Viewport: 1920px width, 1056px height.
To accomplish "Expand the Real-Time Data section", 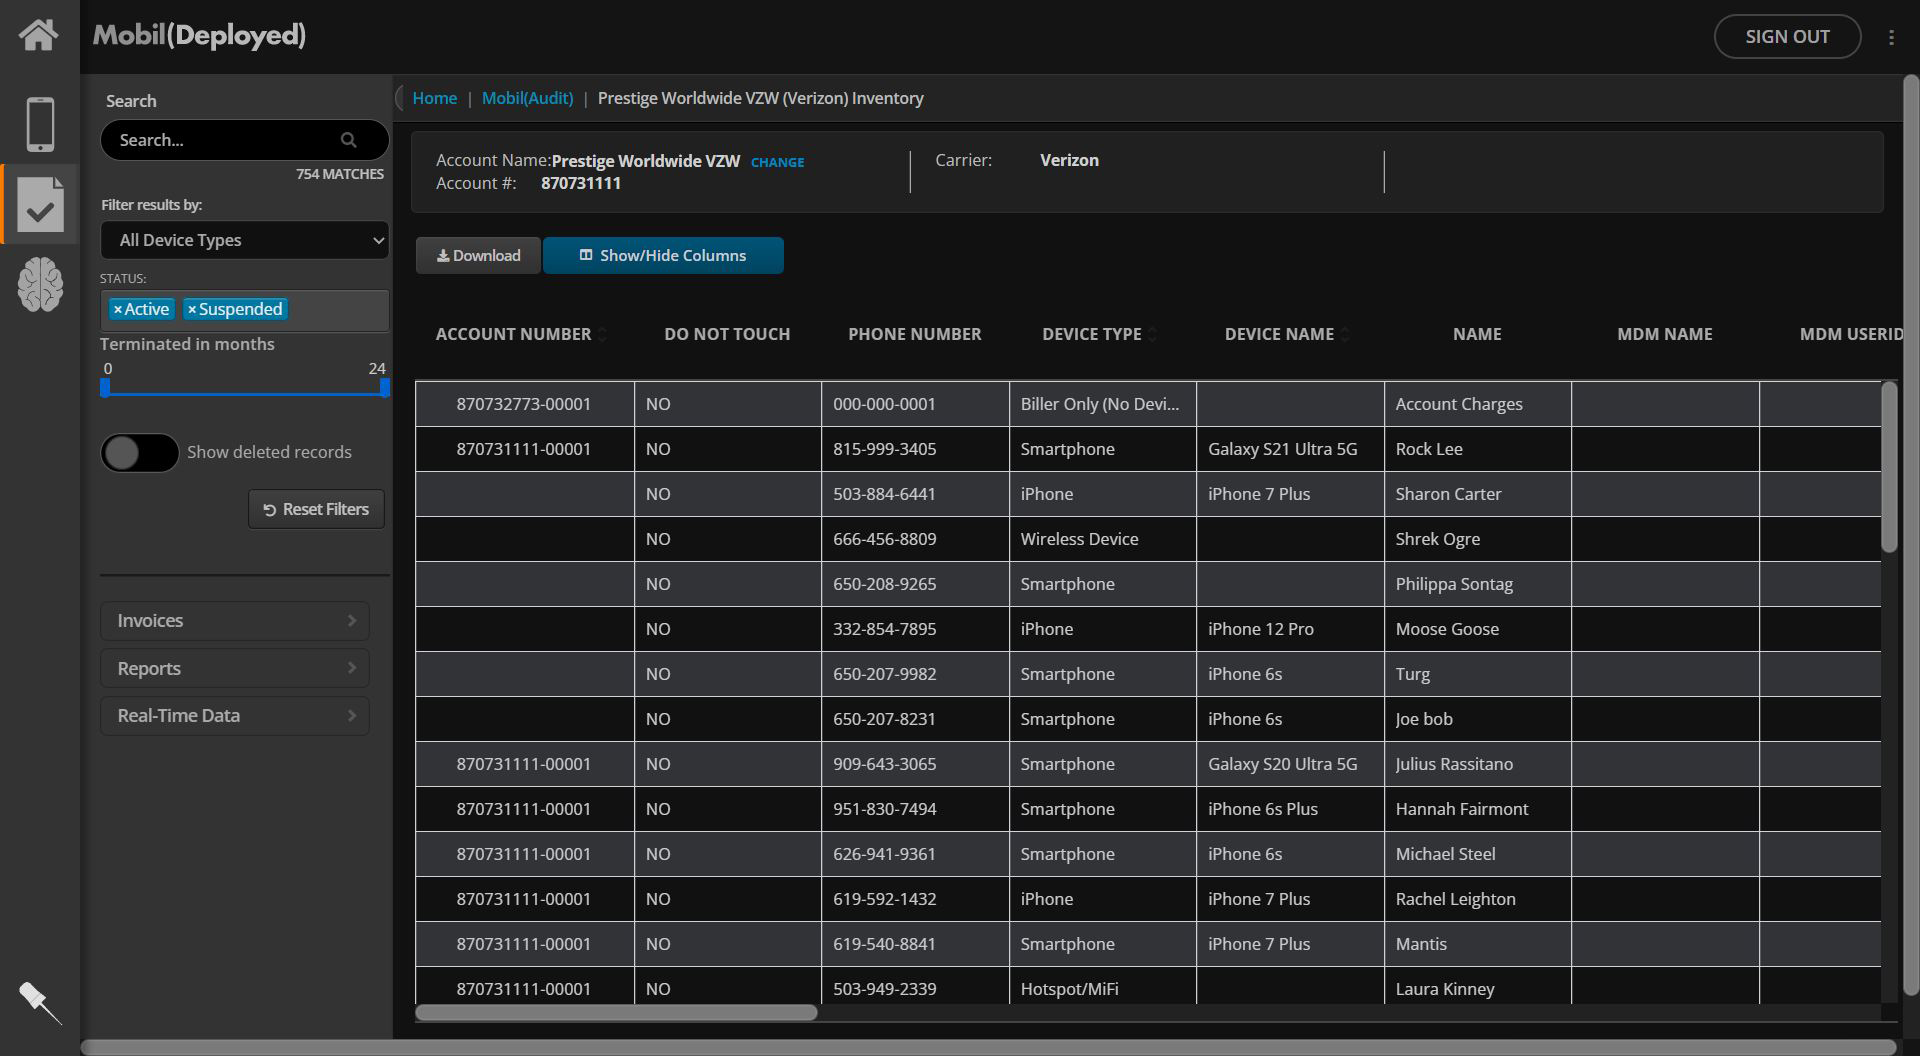I will coord(235,716).
